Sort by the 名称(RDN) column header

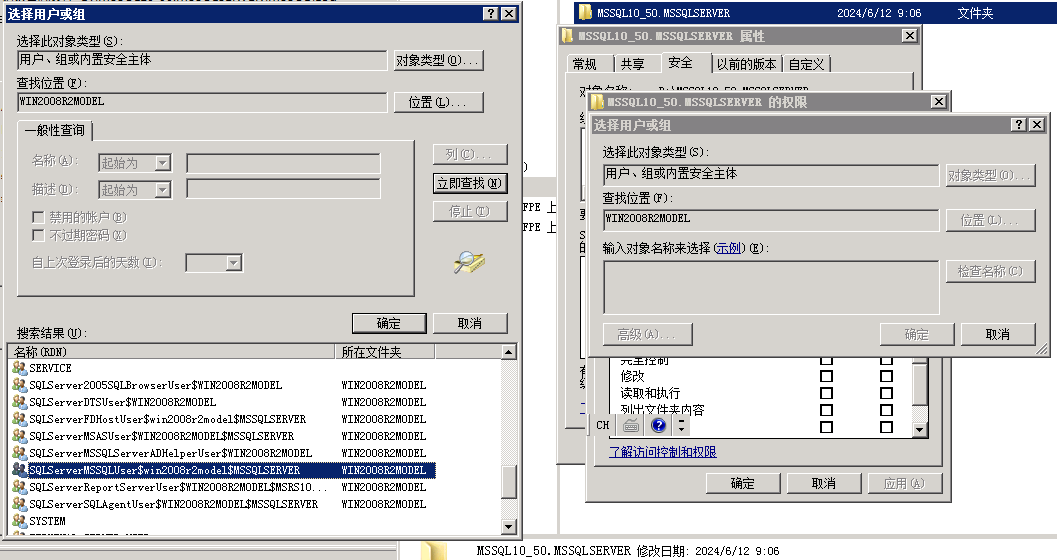[173, 352]
